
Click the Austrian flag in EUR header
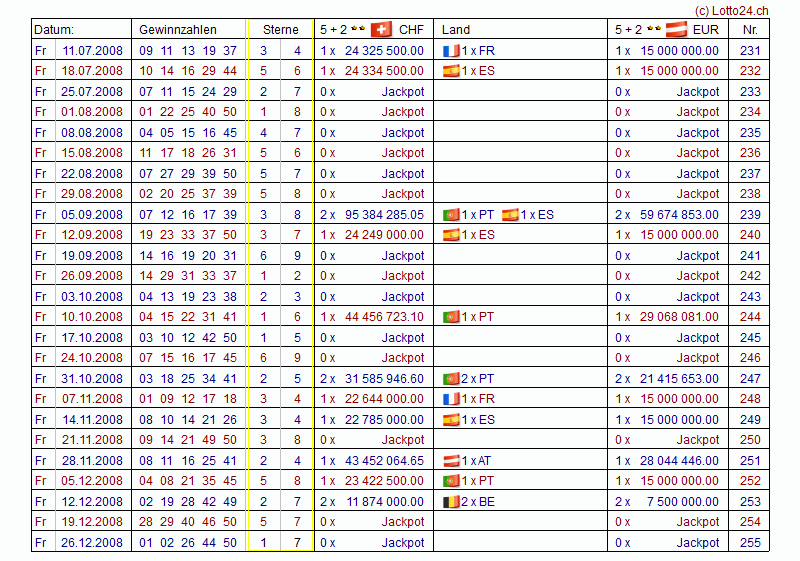pos(677,29)
